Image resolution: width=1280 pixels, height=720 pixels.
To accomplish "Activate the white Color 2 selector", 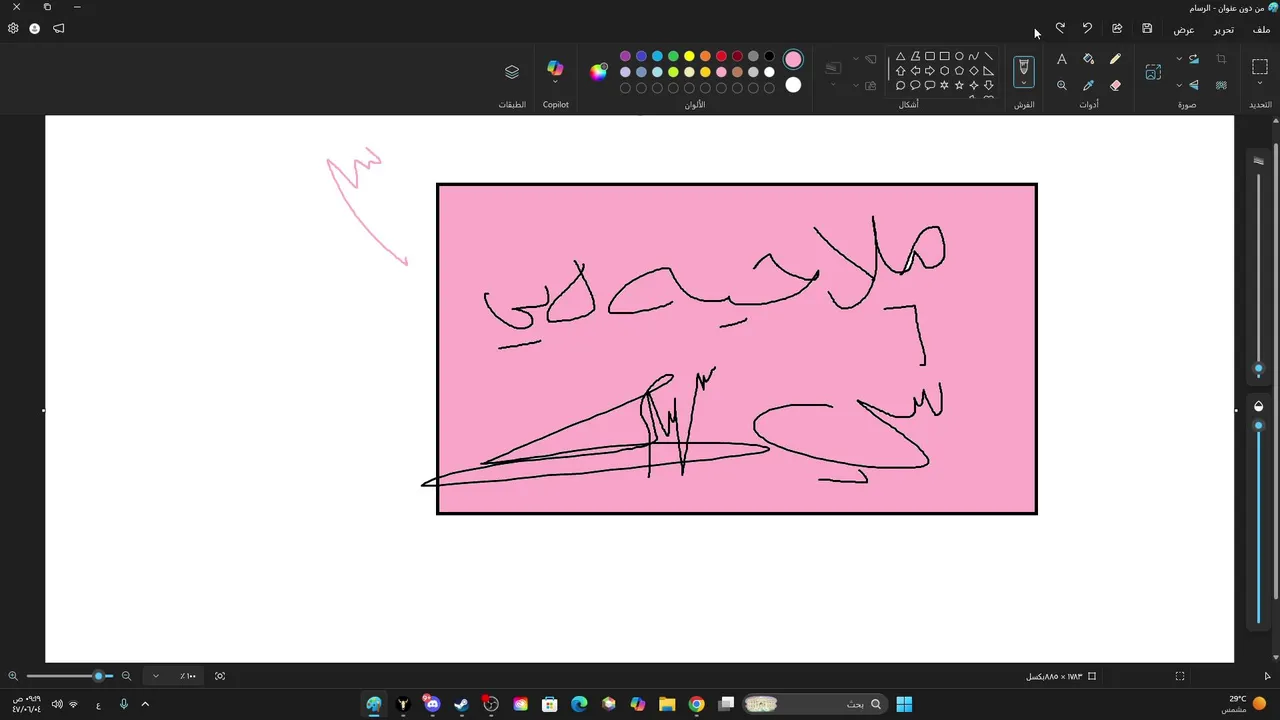I will tap(793, 85).
